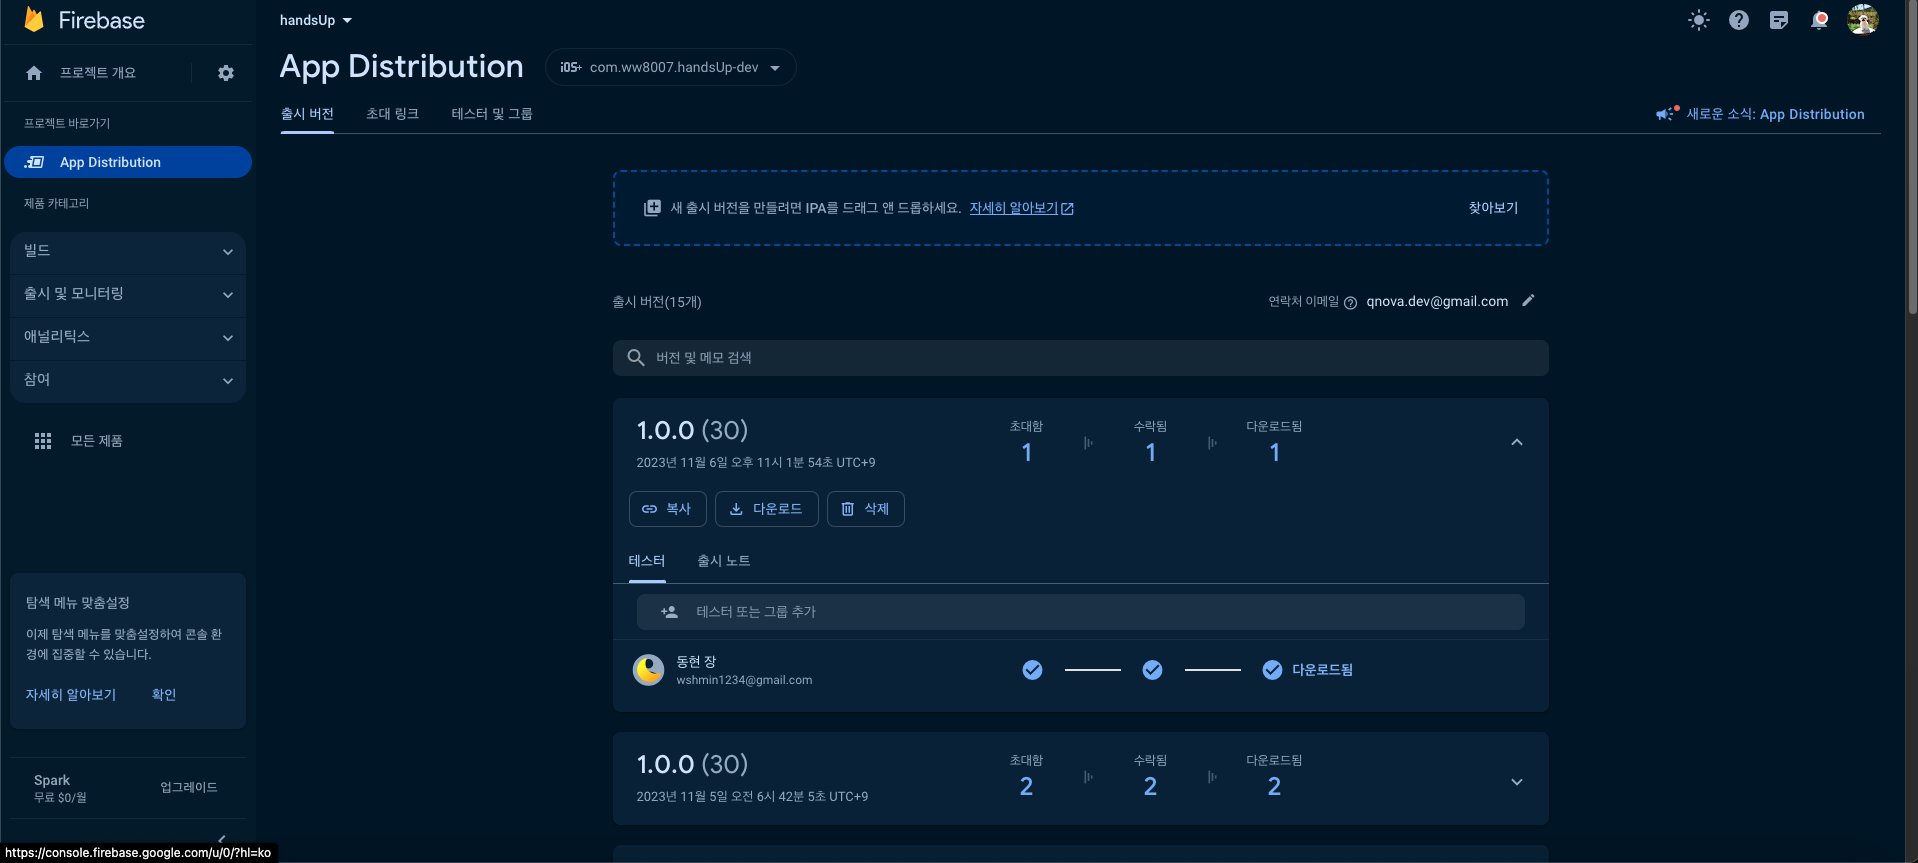Open project overview home icon
The width and height of the screenshot is (1918, 863).
coord(34,73)
